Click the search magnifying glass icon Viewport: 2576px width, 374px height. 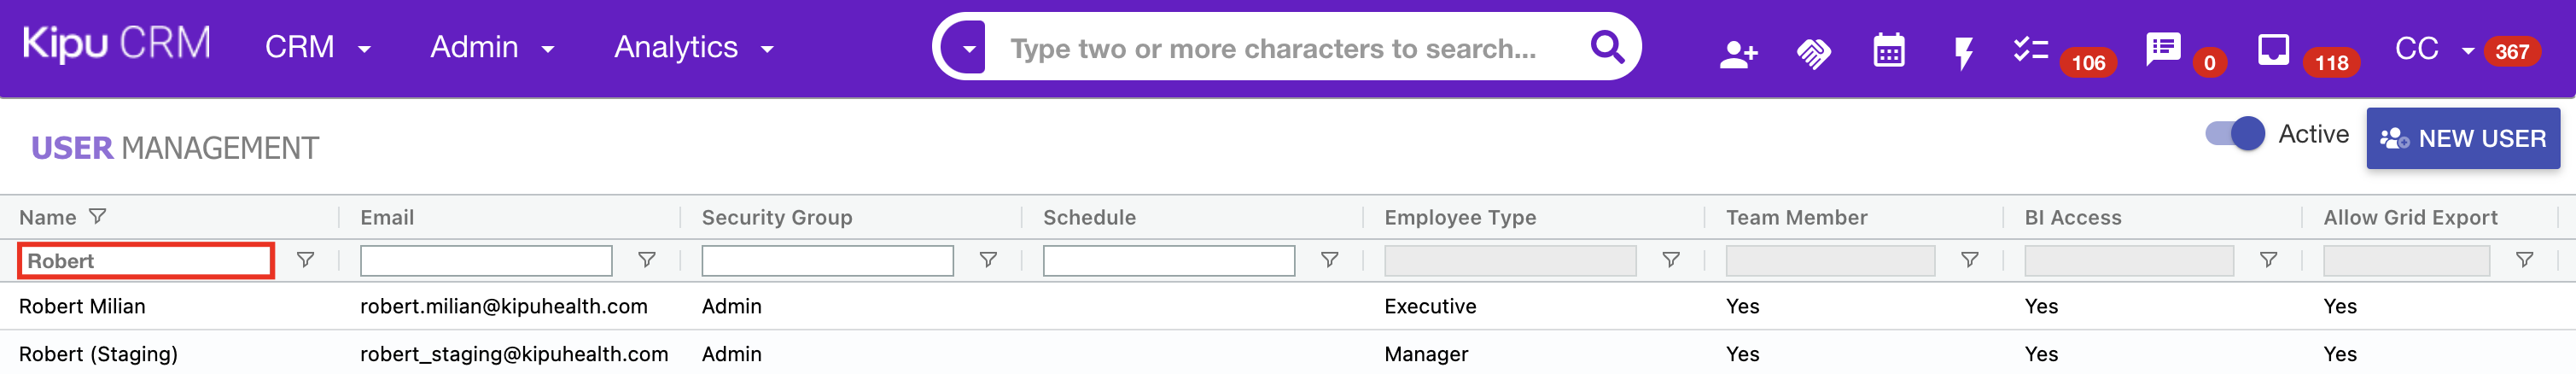(x=1606, y=47)
